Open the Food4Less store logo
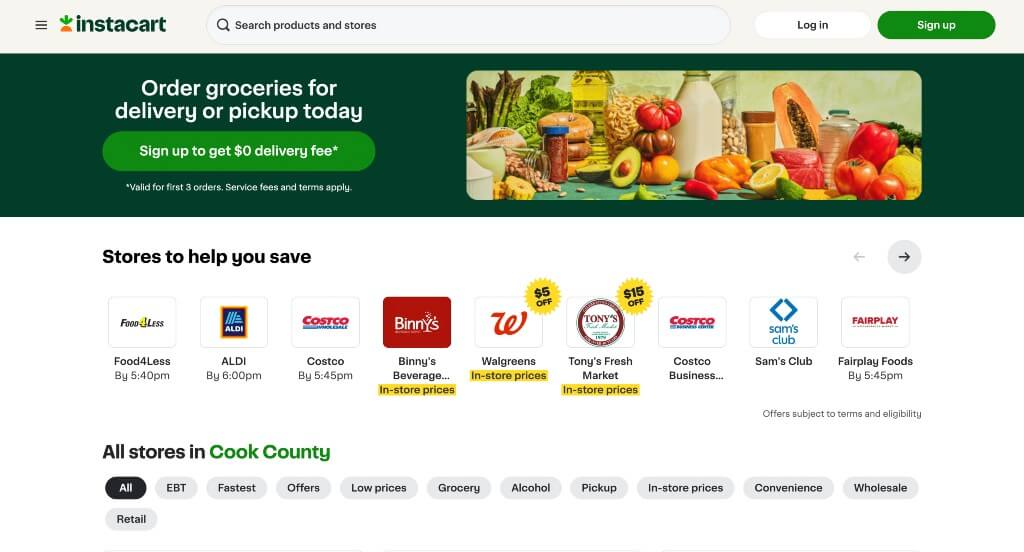The height and width of the screenshot is (552, 1024). click(x=142, y=322)
